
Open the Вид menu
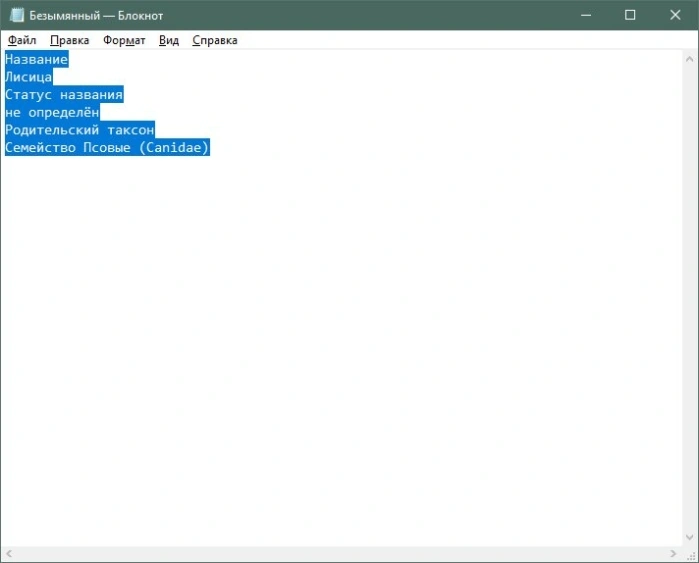[x=169, y=40]
